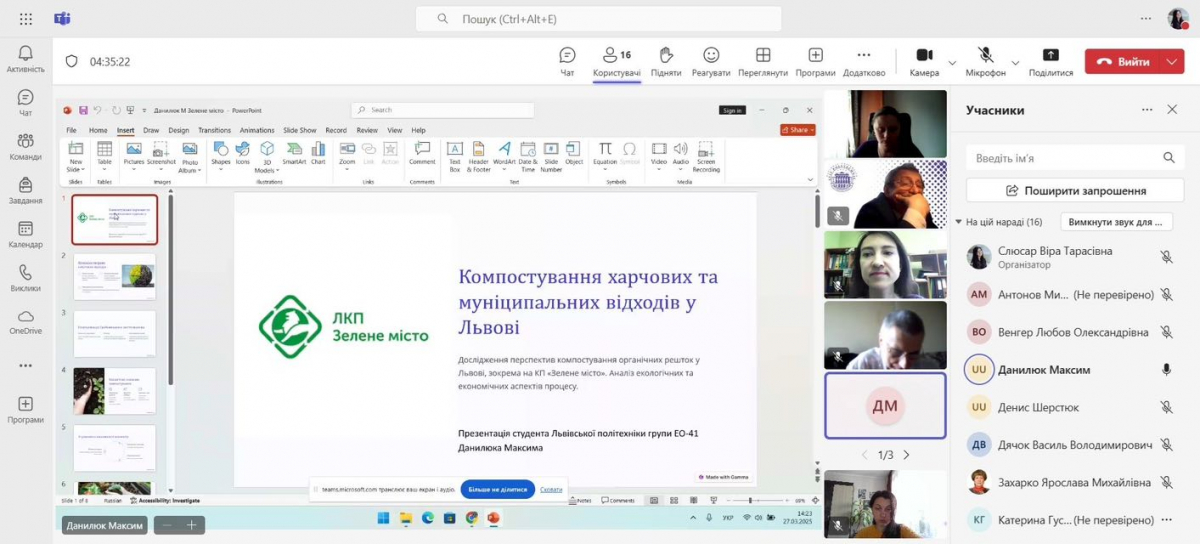The height and width of the screenshot is (544, 1200).
Task: Collapse the 'На цій нараді (16)' section
Action: point(958,222)
